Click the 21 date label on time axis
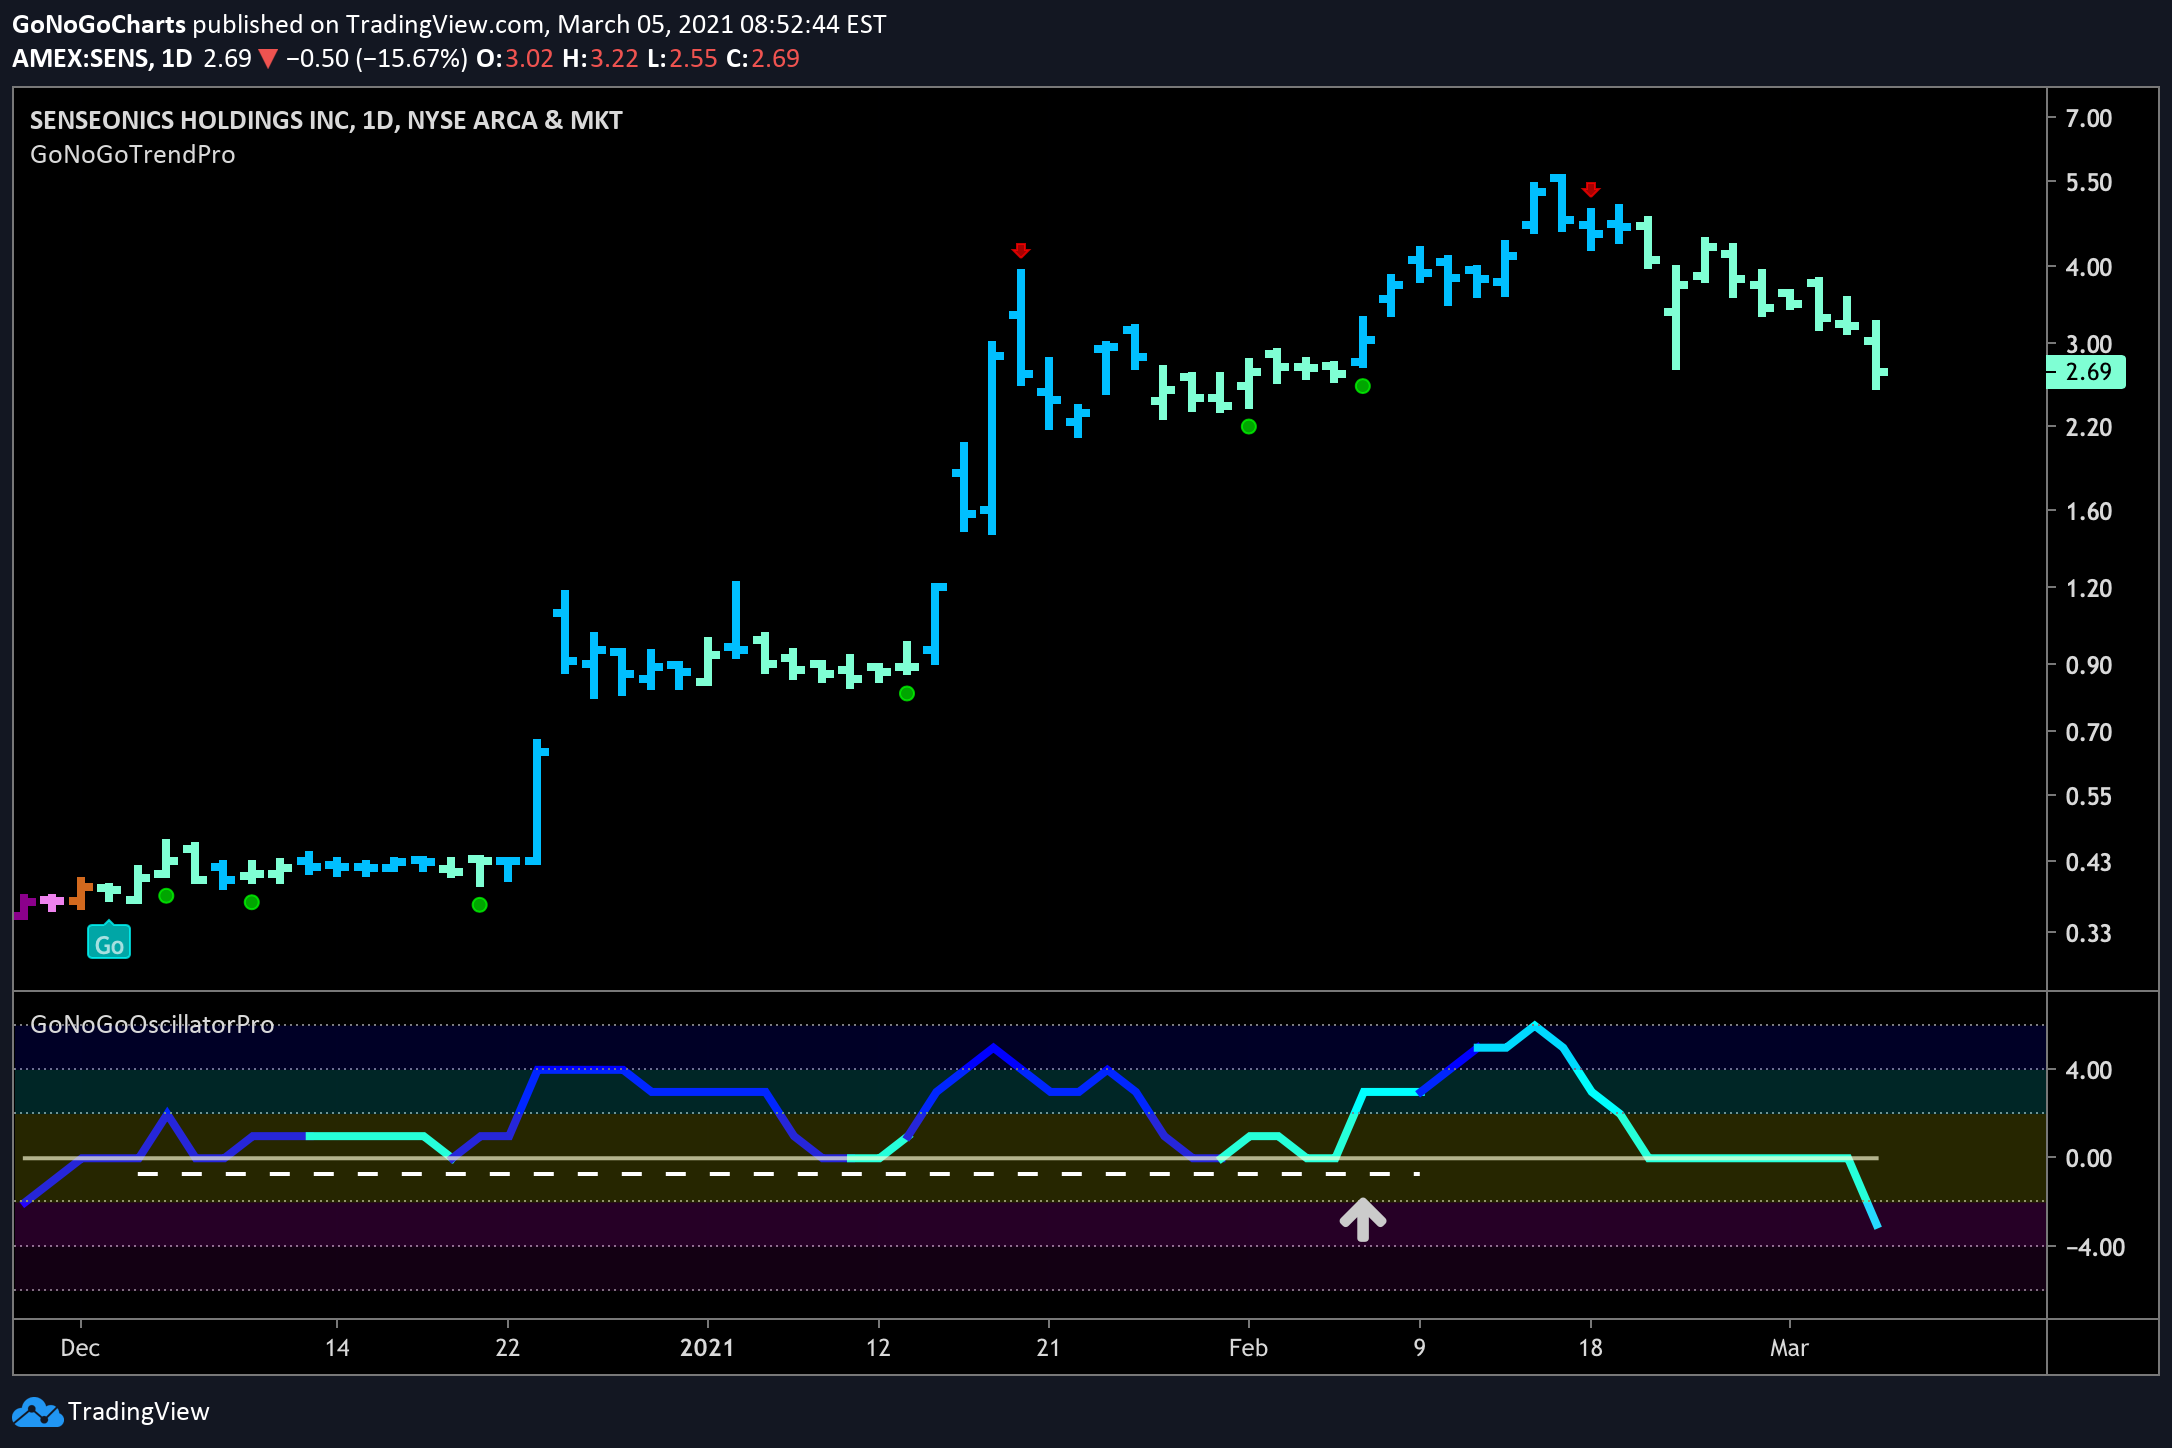The height and width of the screenshot is (1448, 2172). 1048,1348
